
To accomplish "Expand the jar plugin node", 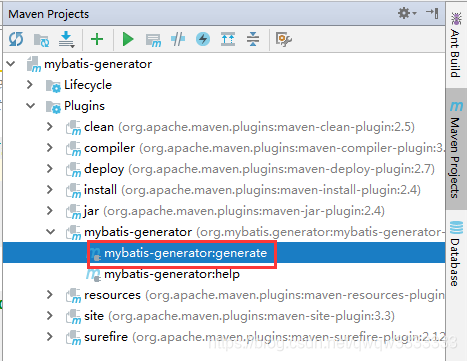I will [50, 211].
